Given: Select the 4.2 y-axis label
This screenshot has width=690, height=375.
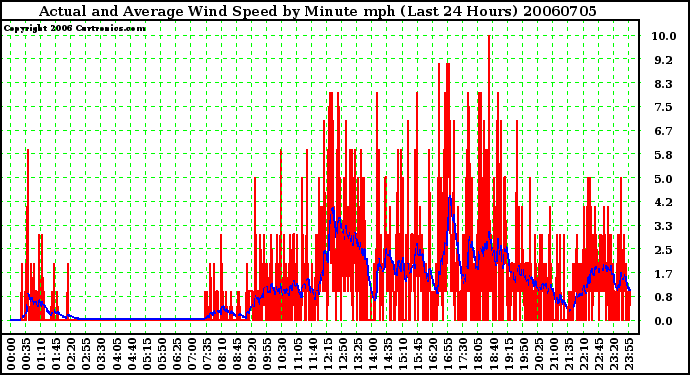Looking at the screenshot, I should coord(664,202).
